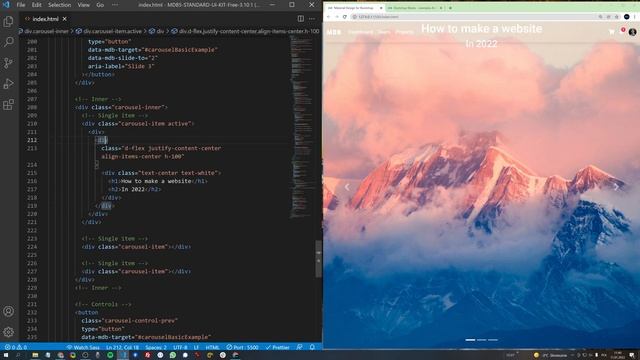Click the Projects link in the page navbar
The image size is (640, 360).
404,32
